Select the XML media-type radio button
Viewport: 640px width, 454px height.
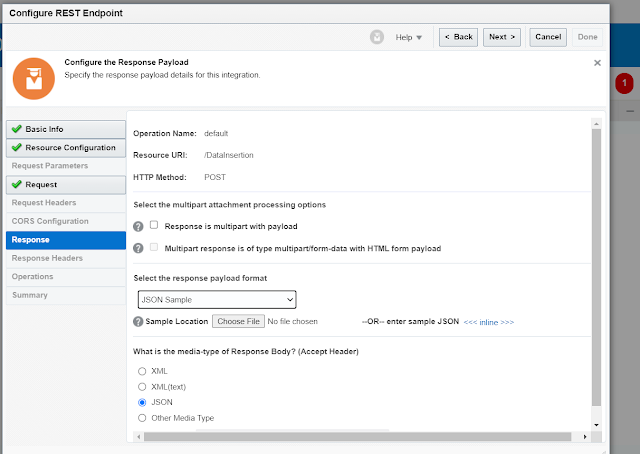coord(142,371)
